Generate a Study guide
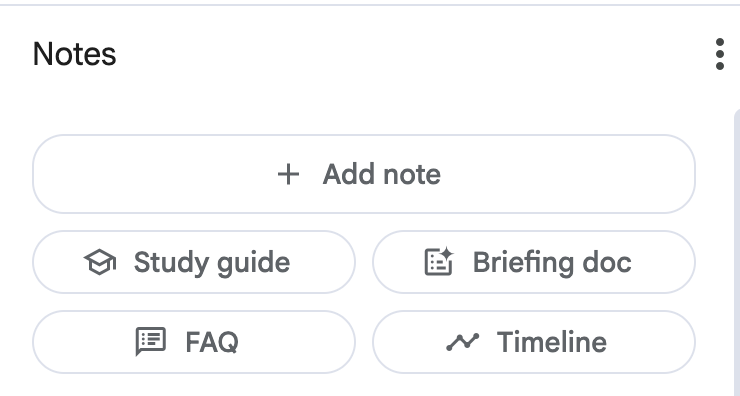740x396 pixels. (x=193, y=262)
